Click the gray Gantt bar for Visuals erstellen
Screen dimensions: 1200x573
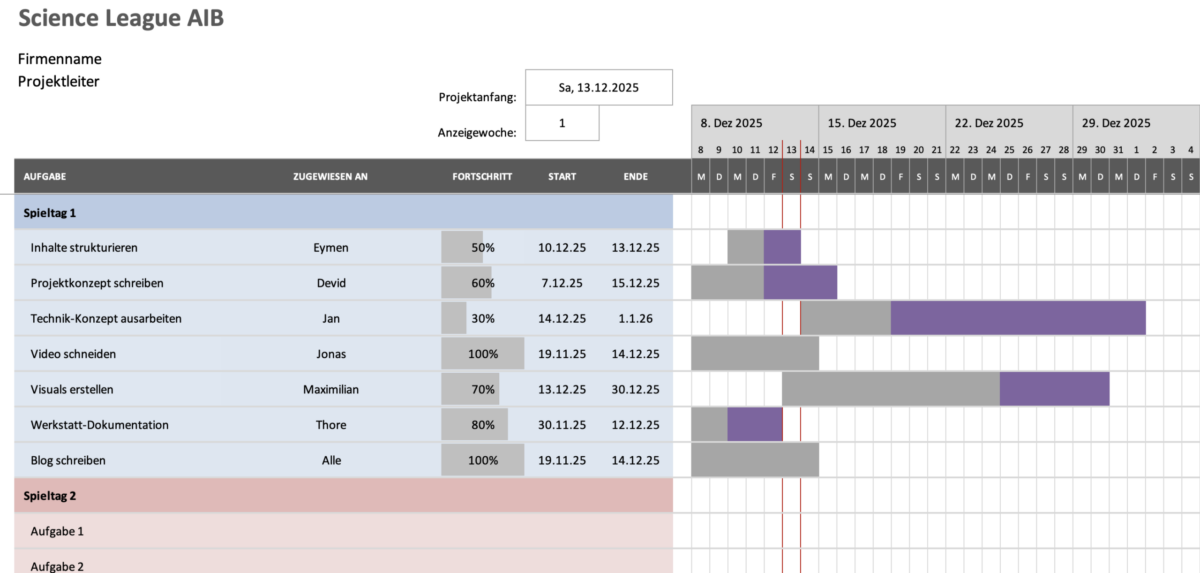(890, 390)
